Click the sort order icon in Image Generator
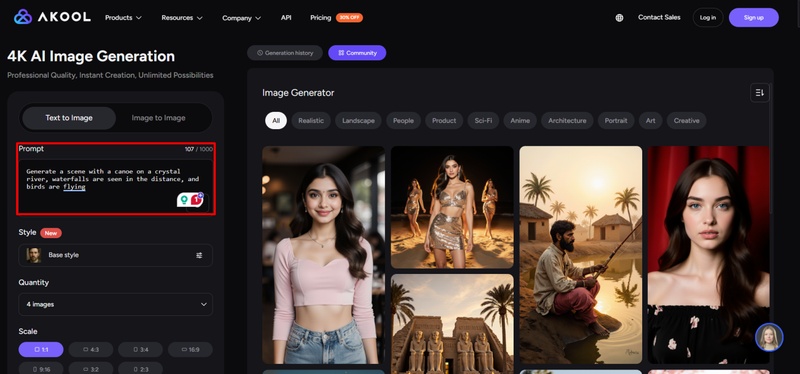 (760, 93)
